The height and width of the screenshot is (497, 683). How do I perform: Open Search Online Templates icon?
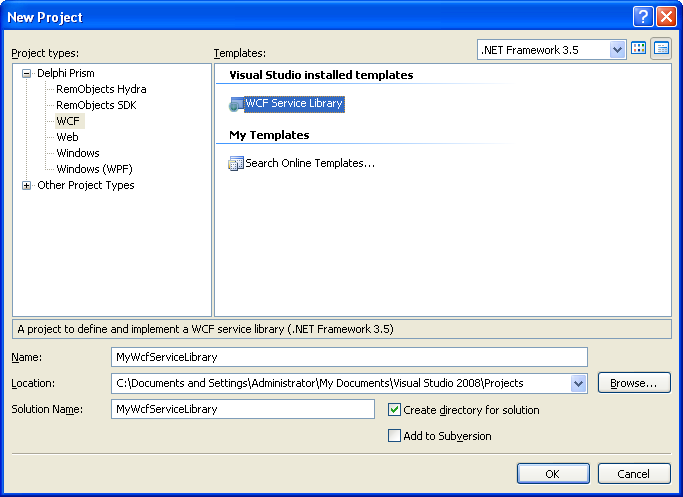pos(236,163)
